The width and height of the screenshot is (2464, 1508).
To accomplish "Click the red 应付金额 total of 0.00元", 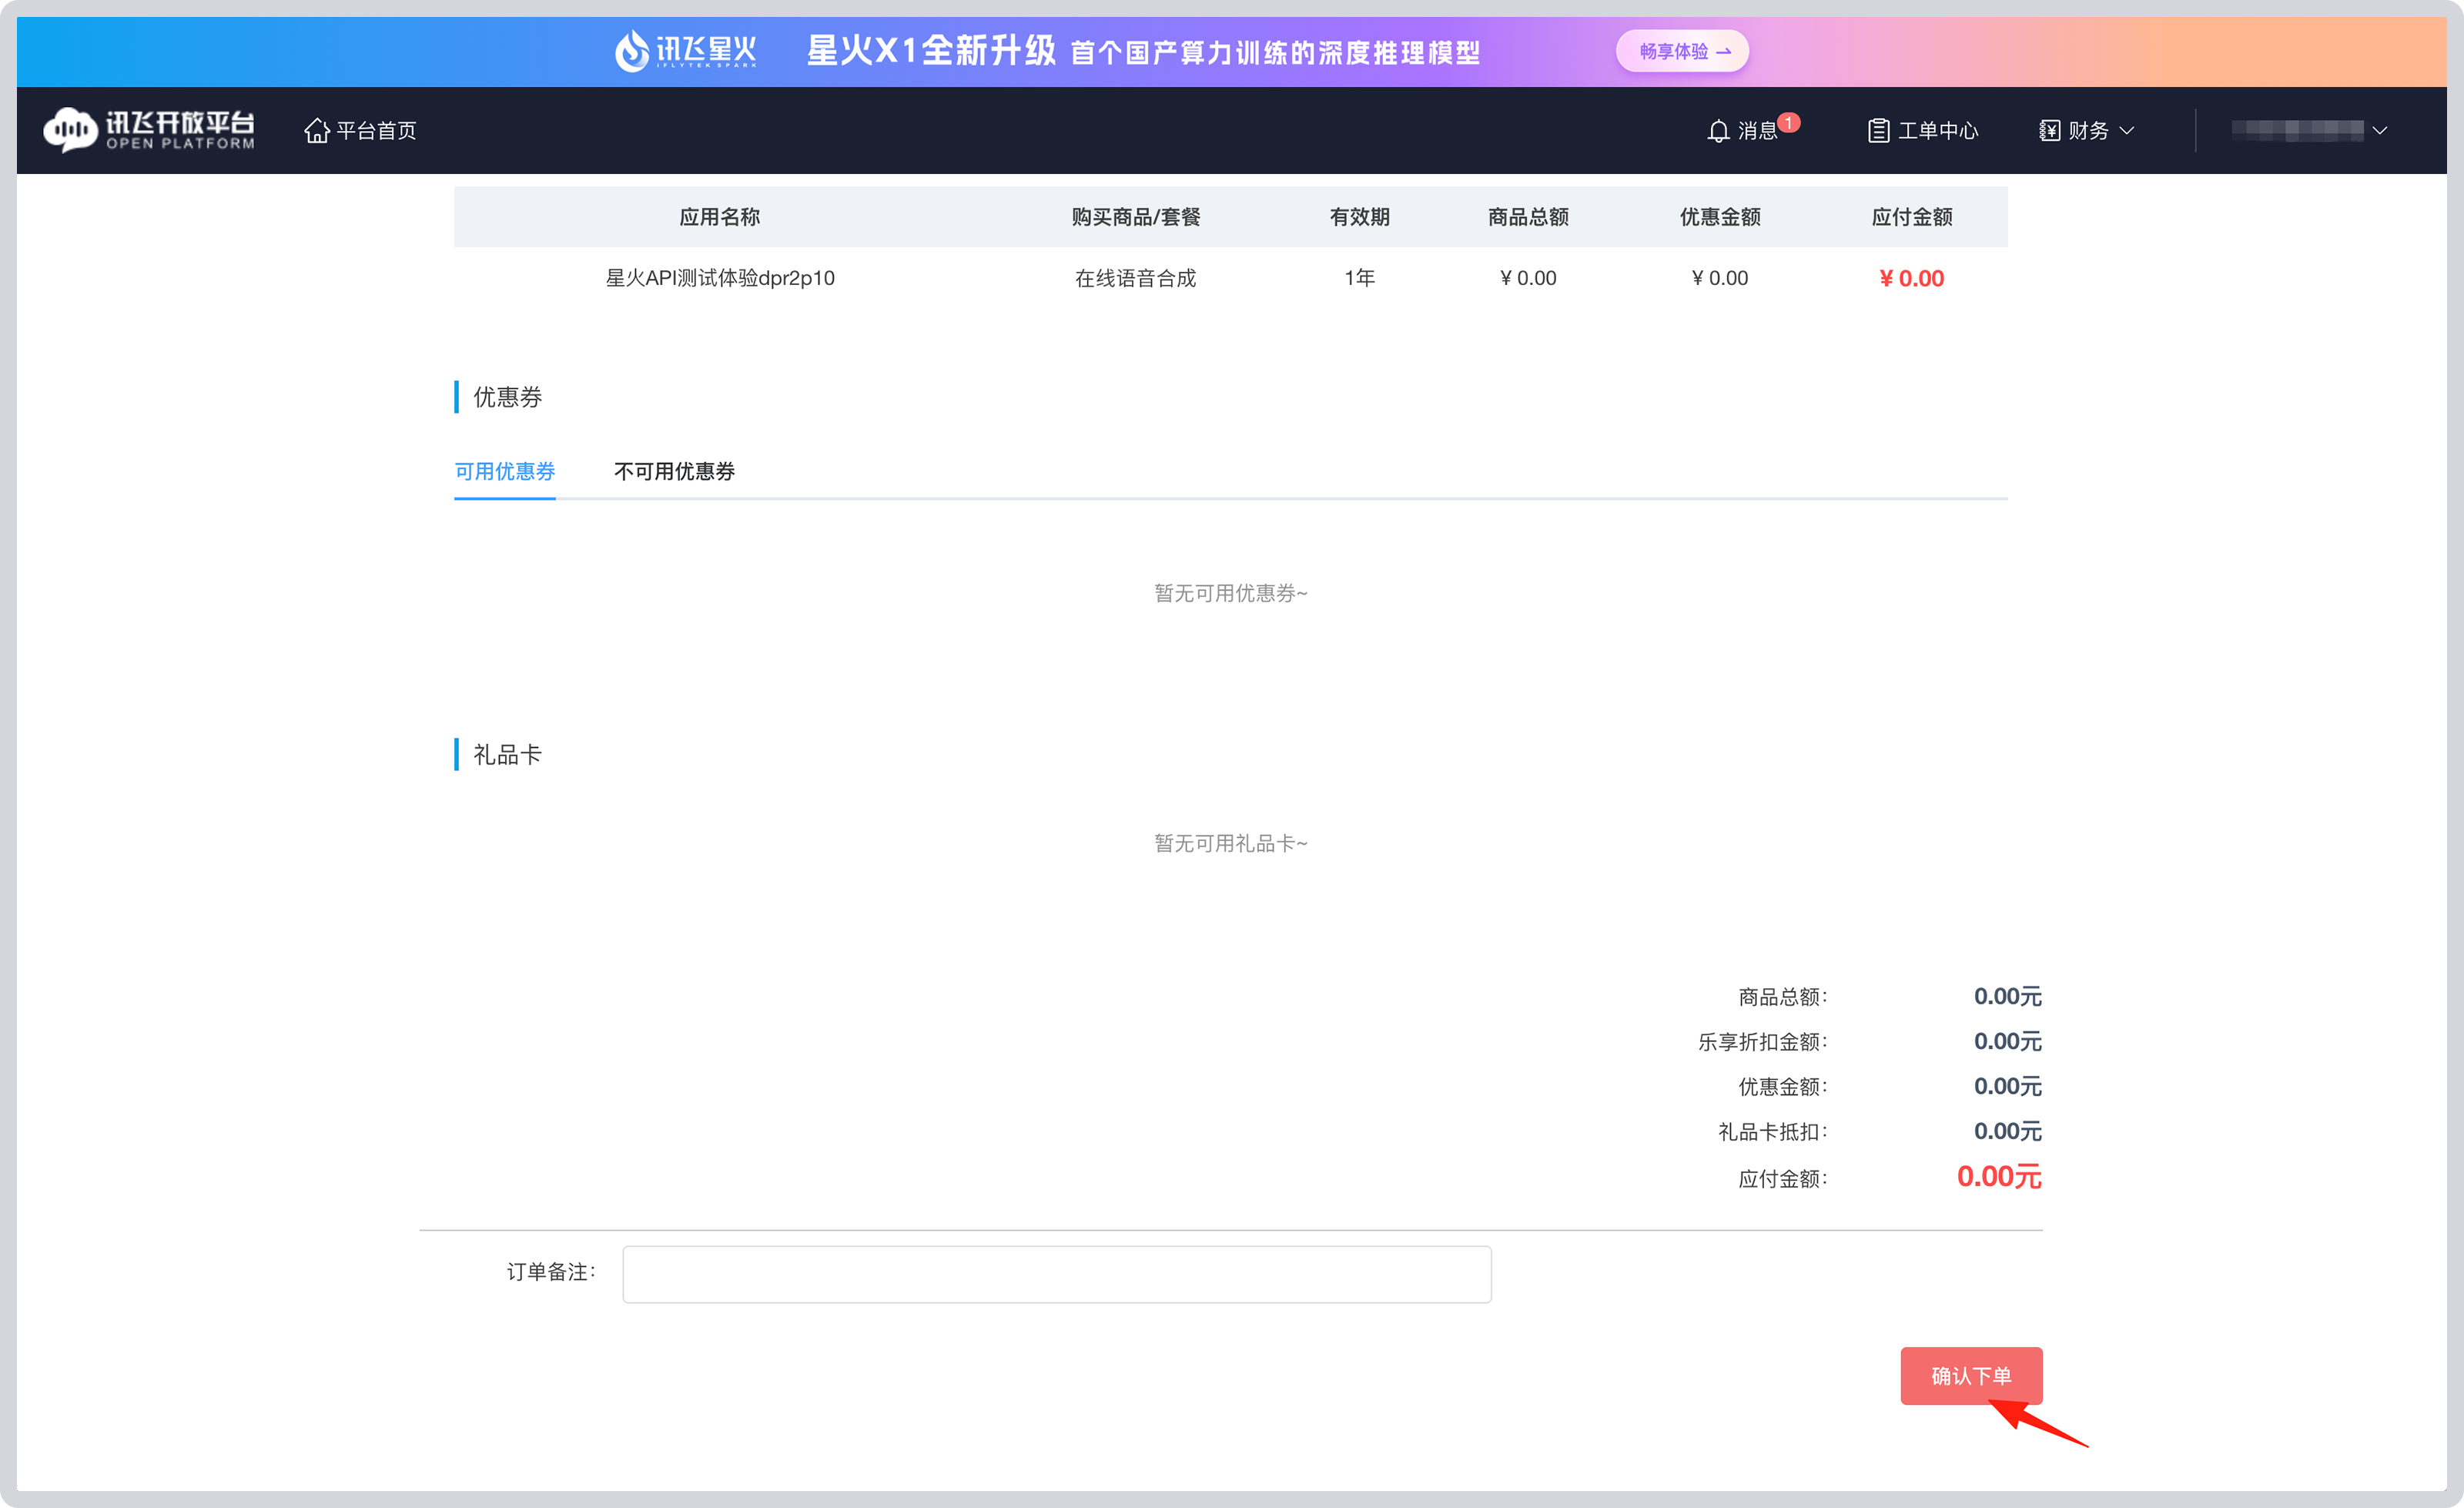I will point(1998,1177).
